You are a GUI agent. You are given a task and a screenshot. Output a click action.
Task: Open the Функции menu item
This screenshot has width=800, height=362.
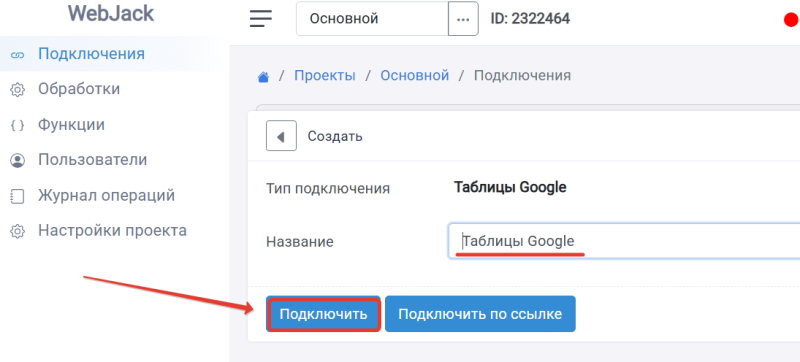click(x=71, y=124)
